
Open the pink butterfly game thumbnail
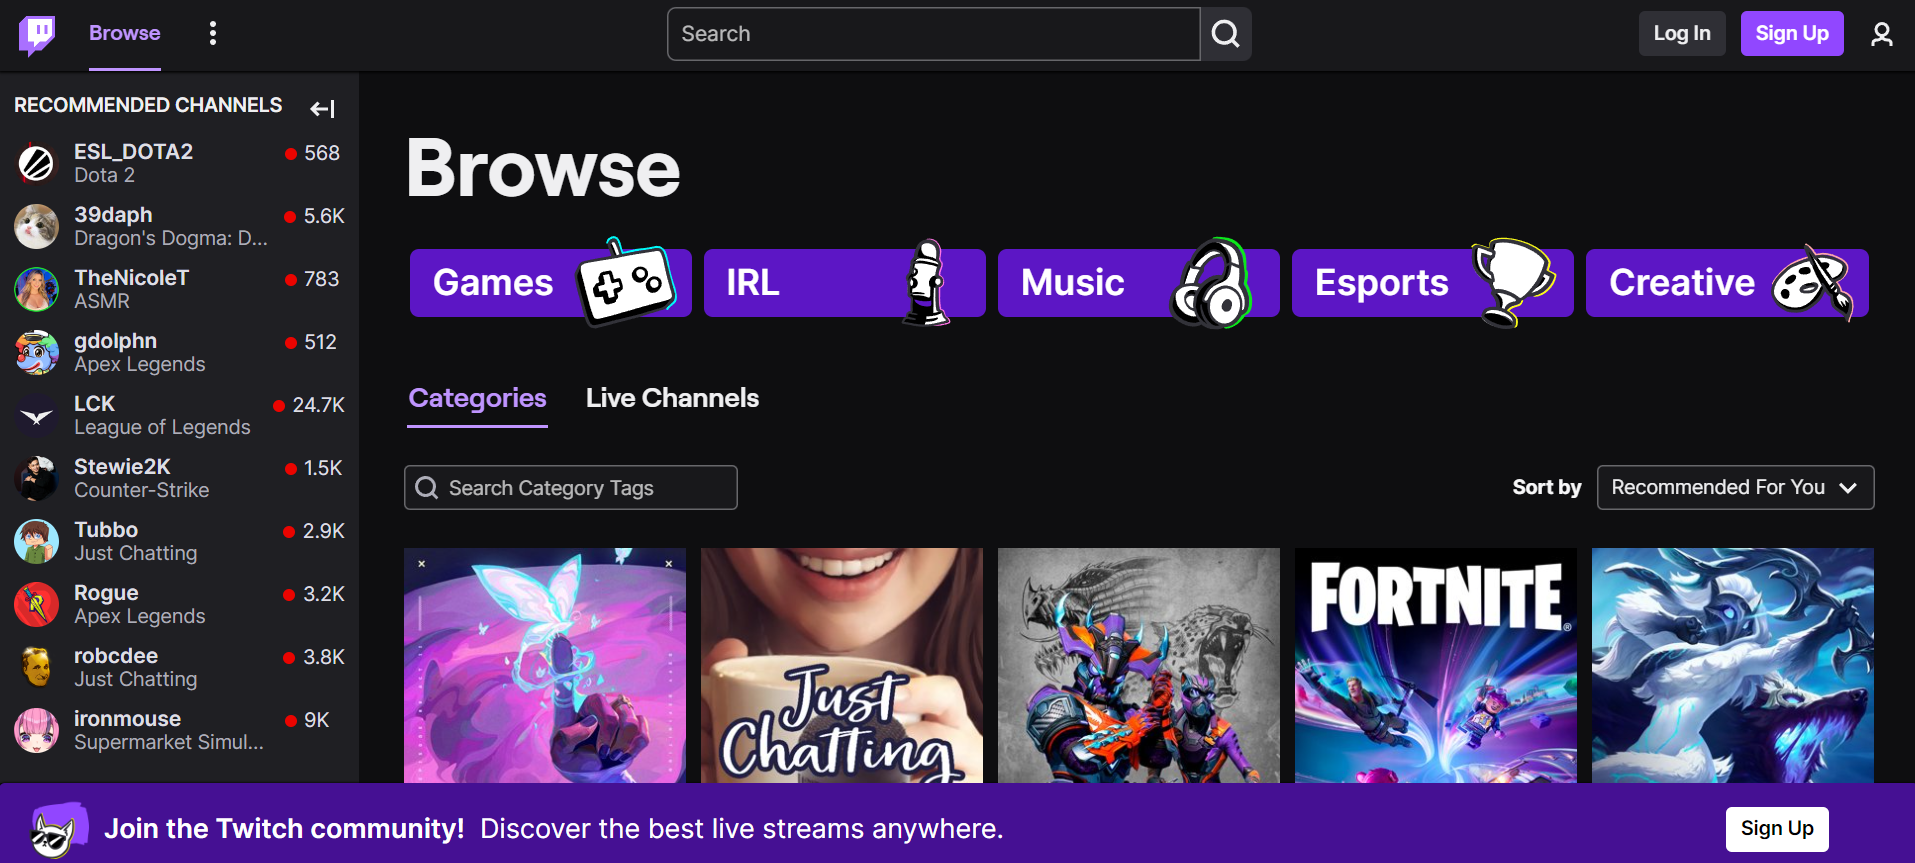click(545, 665)
